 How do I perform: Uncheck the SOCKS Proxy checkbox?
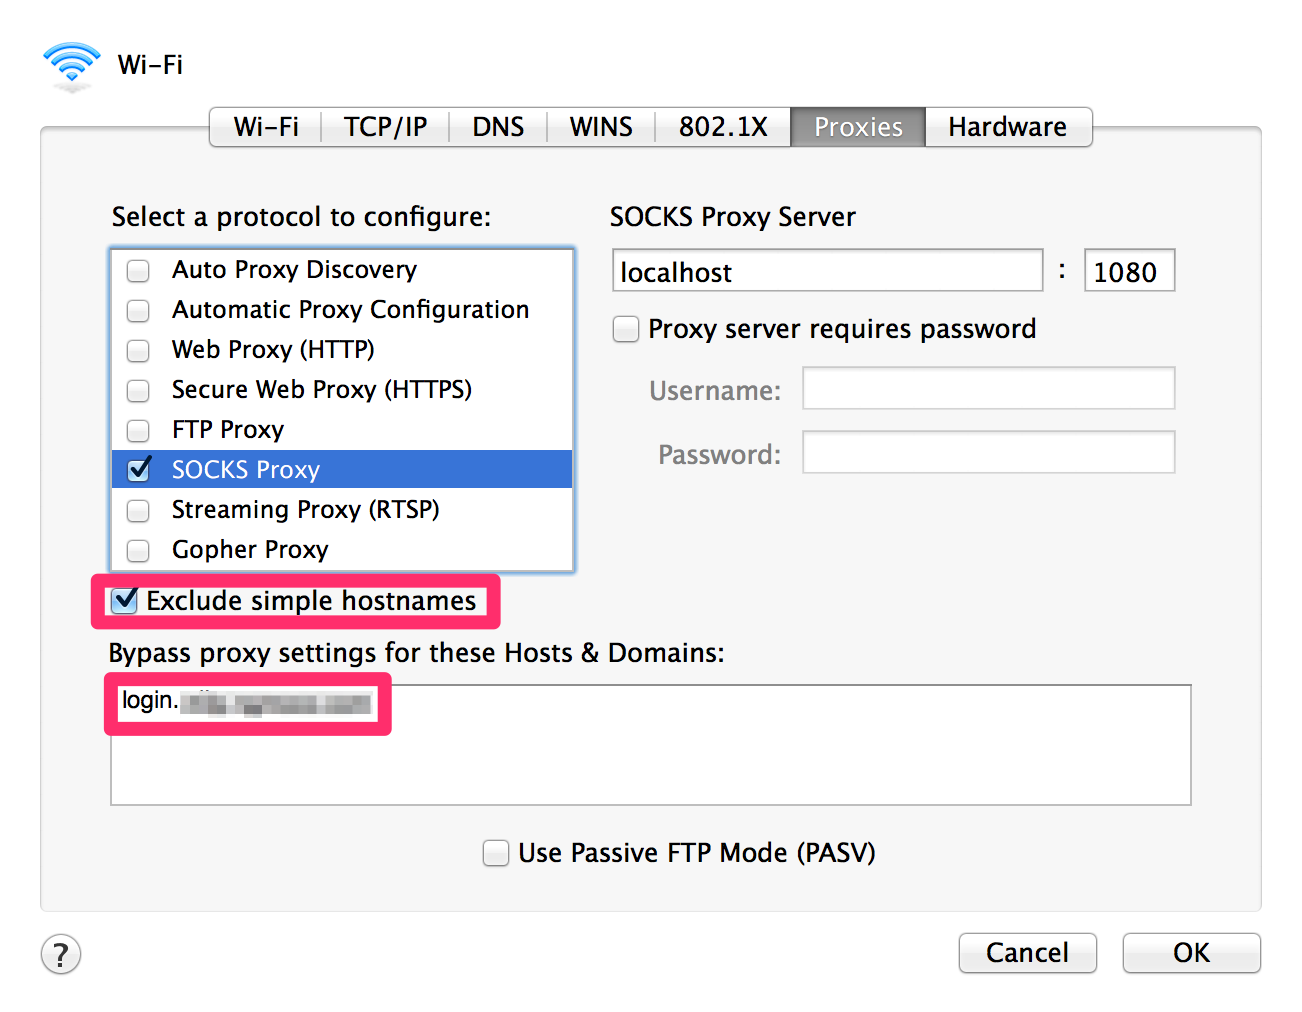tap(137, 469)
